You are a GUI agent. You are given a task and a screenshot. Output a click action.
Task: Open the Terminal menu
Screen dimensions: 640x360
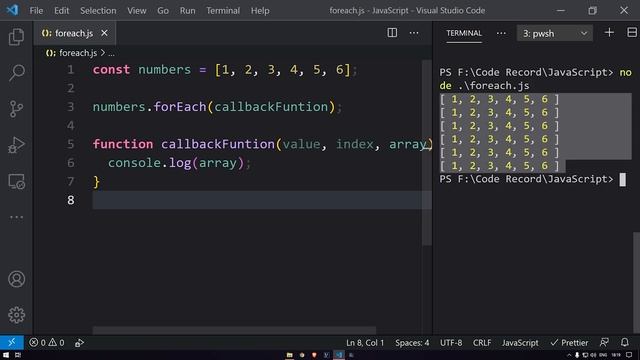pyautogui.click(x=223, y=11)
